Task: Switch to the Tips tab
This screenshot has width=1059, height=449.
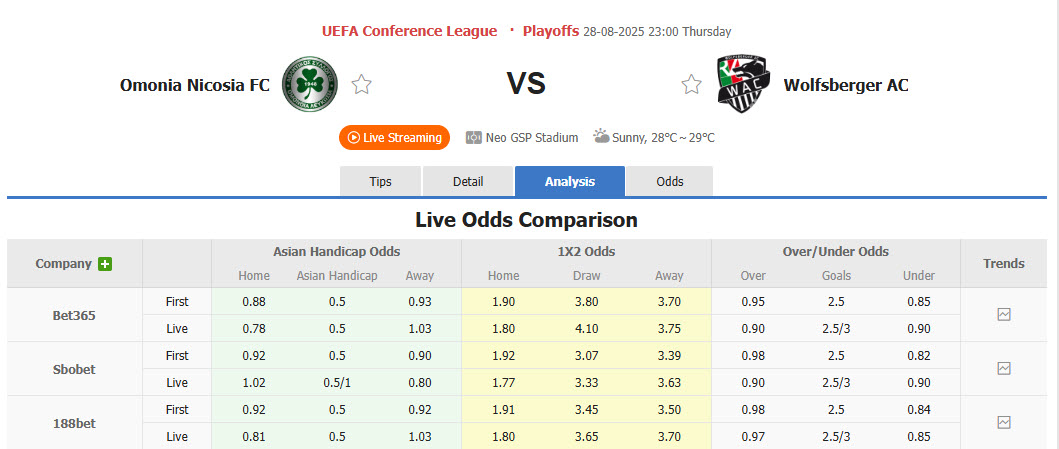Action: [381, 181]
